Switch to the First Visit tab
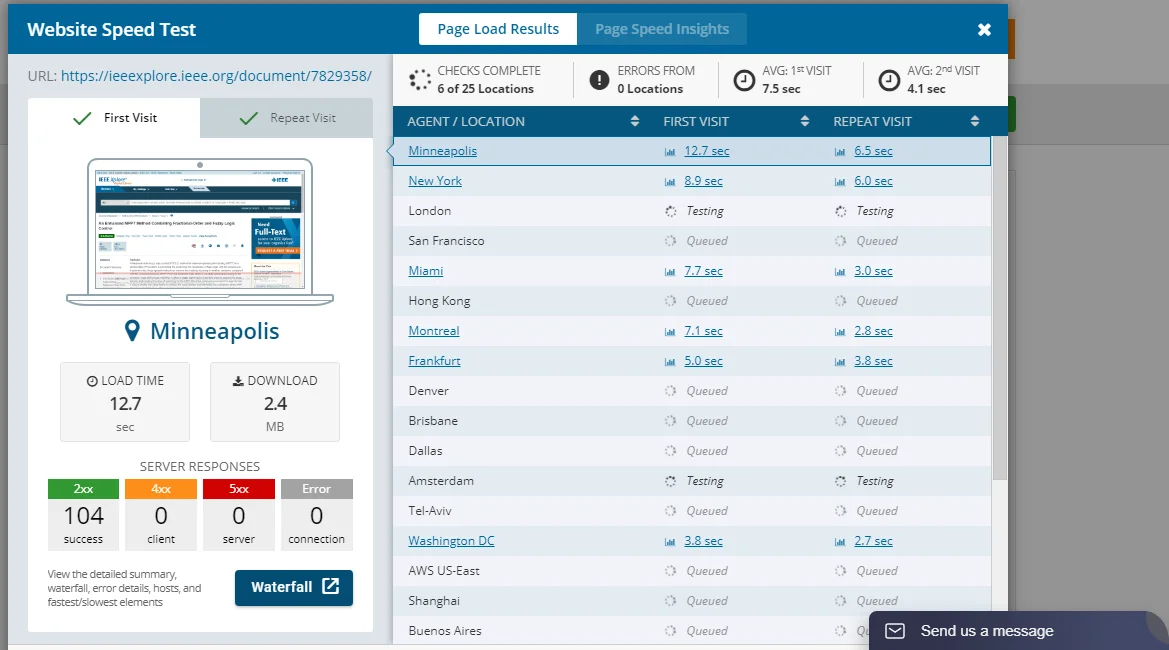This screenshot has height=650, width=1169. pyautogui.click(x=114, y=118)
